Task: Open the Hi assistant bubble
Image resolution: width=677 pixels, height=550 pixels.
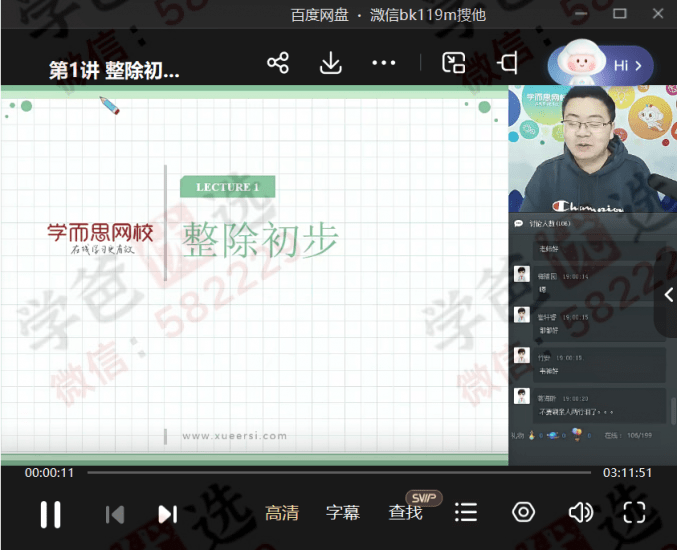Action: point(601,65)
